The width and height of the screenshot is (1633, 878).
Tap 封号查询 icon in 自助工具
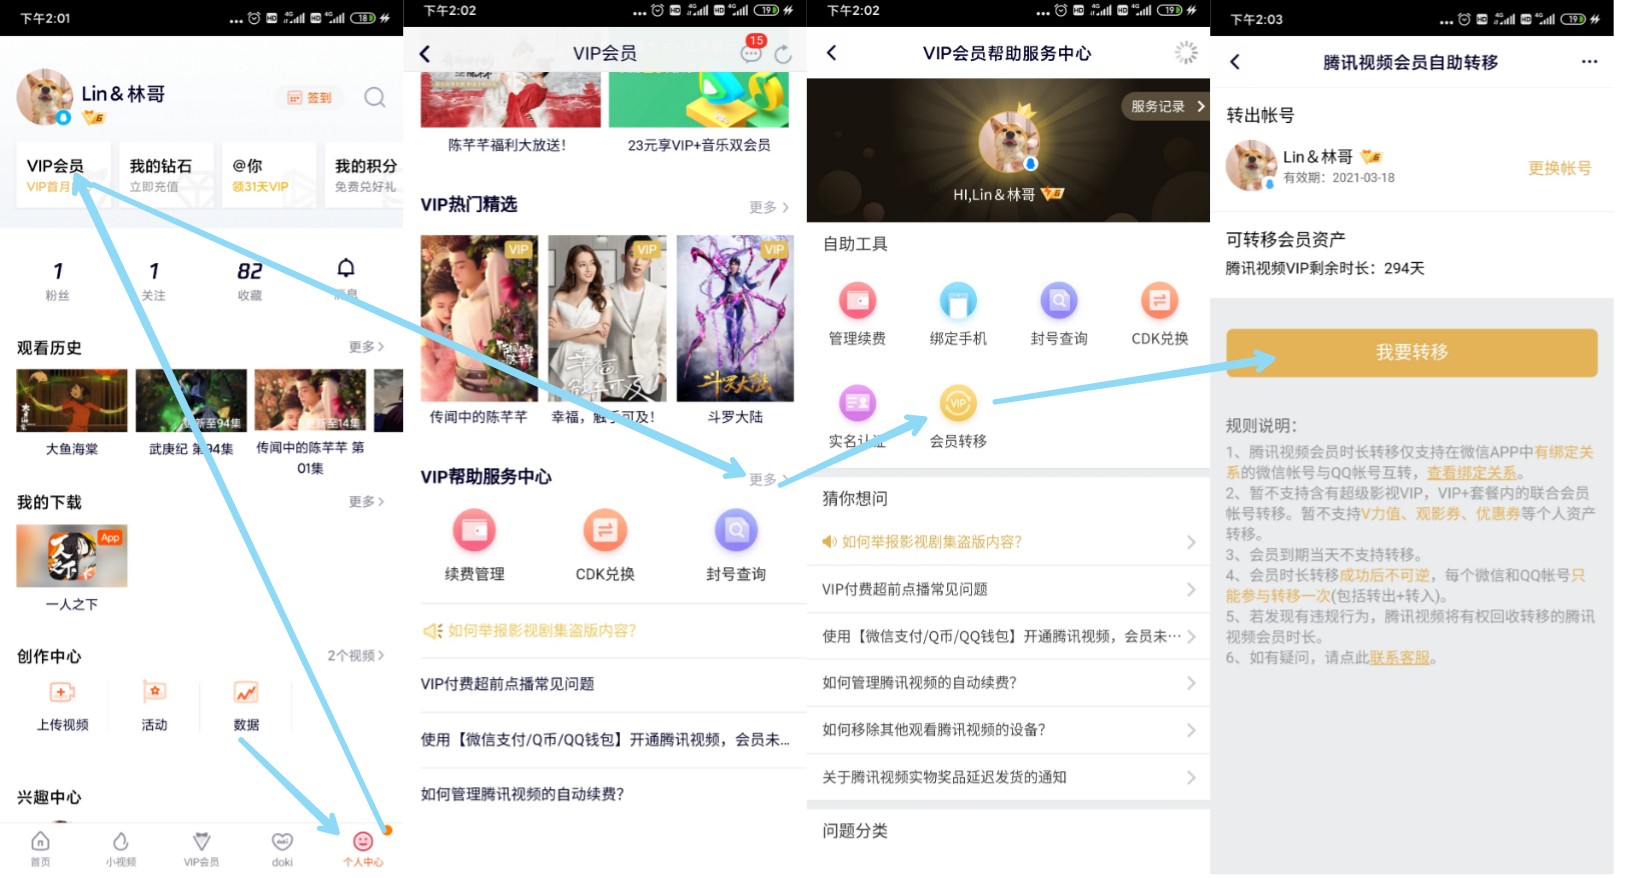pos(1059,300)
